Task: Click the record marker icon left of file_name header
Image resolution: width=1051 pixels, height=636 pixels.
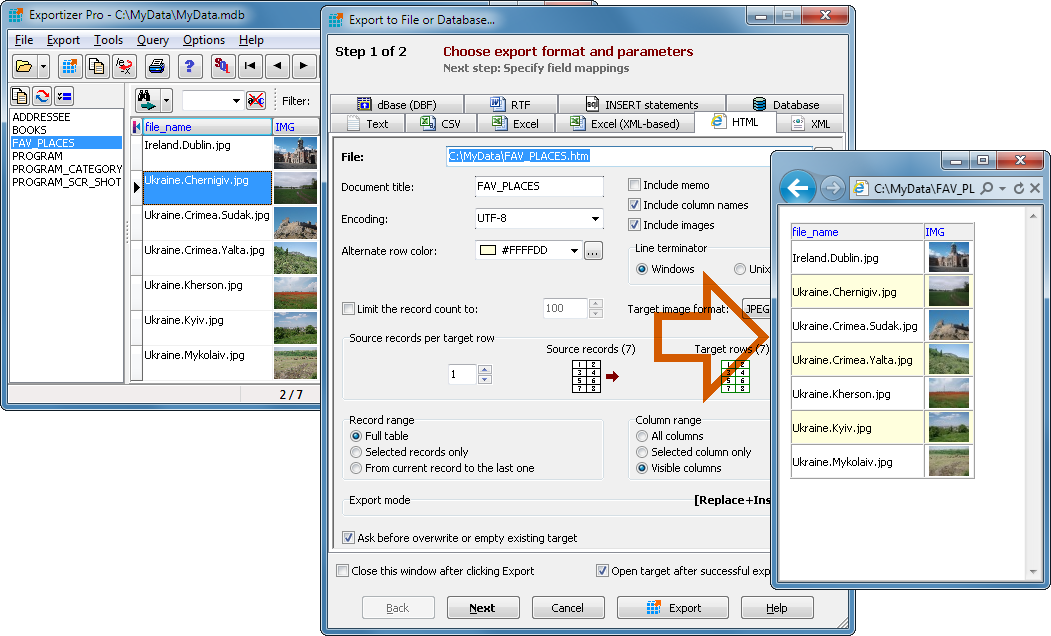Action: [137, 127]
